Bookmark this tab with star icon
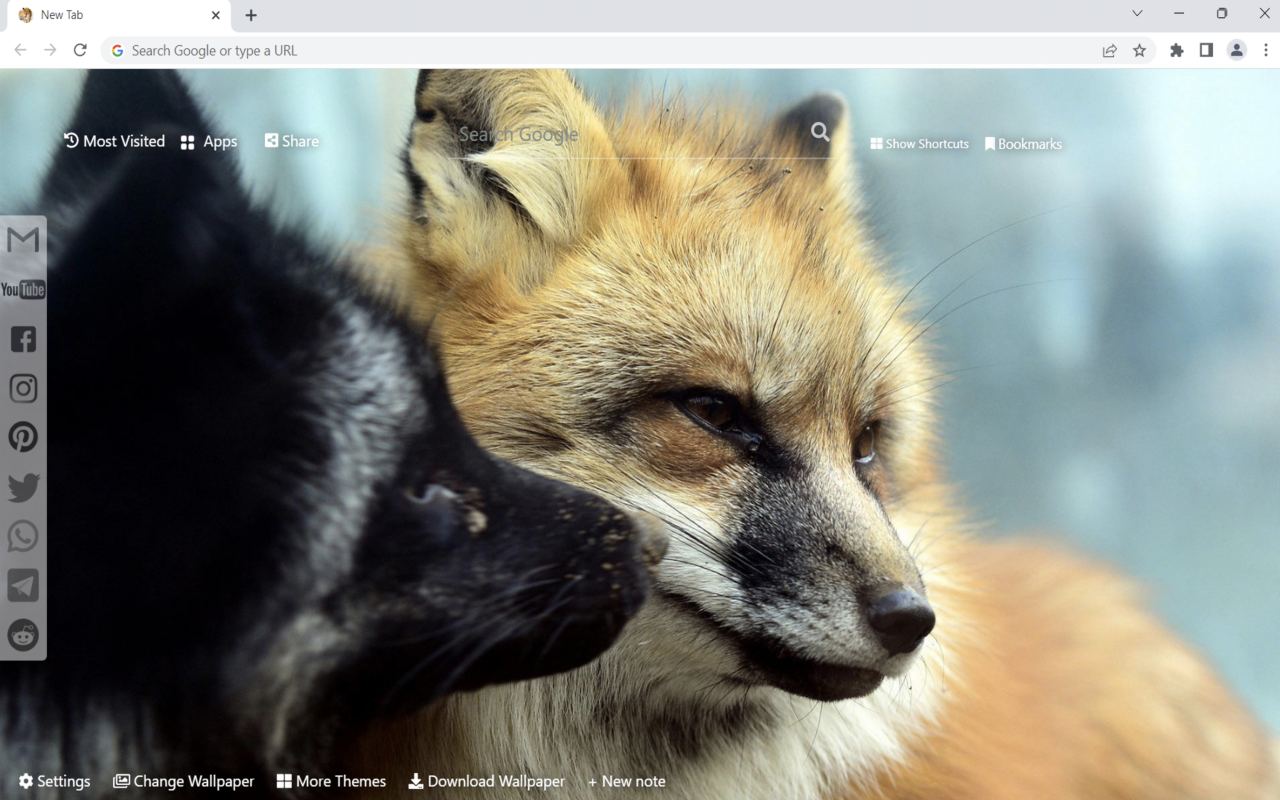The height and width of the screenshot is (800, 1280). click(x=1139, y=50)
